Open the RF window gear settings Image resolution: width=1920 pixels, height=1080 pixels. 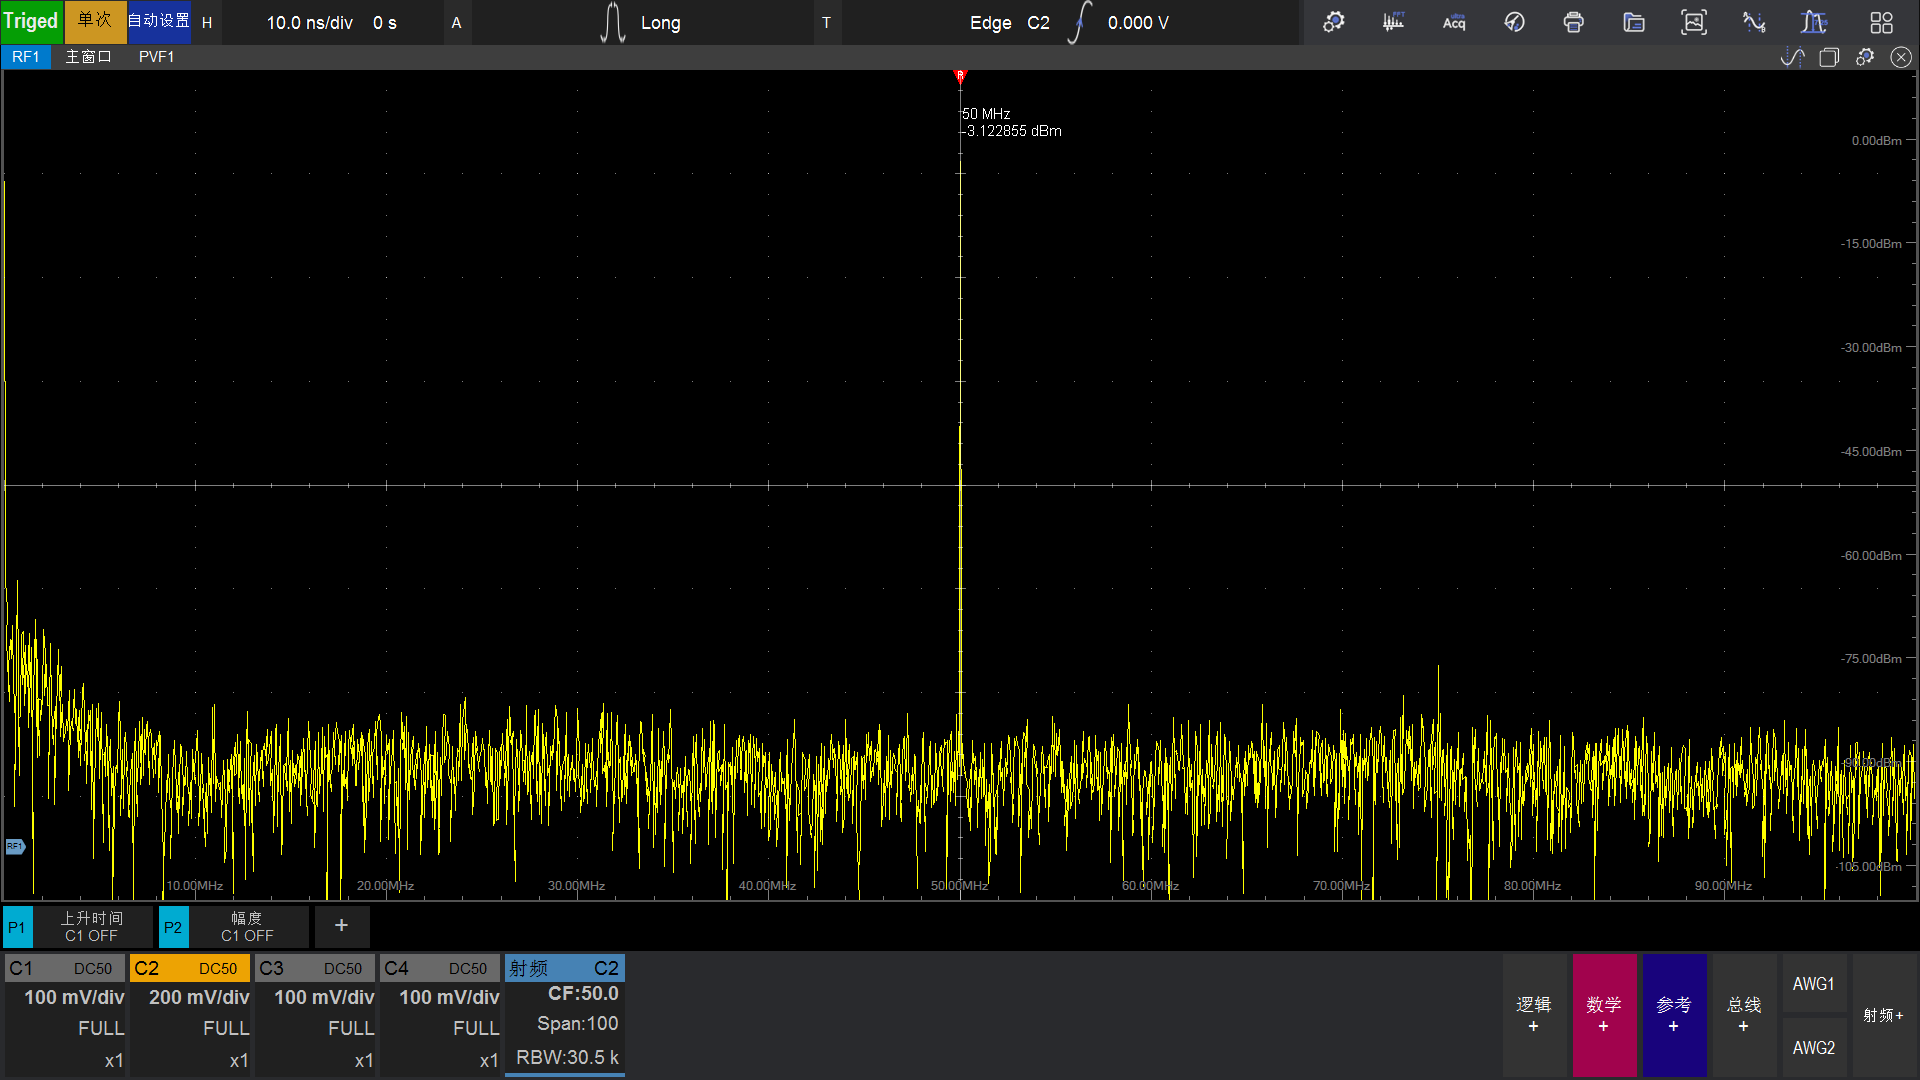tap(1865, 57)
